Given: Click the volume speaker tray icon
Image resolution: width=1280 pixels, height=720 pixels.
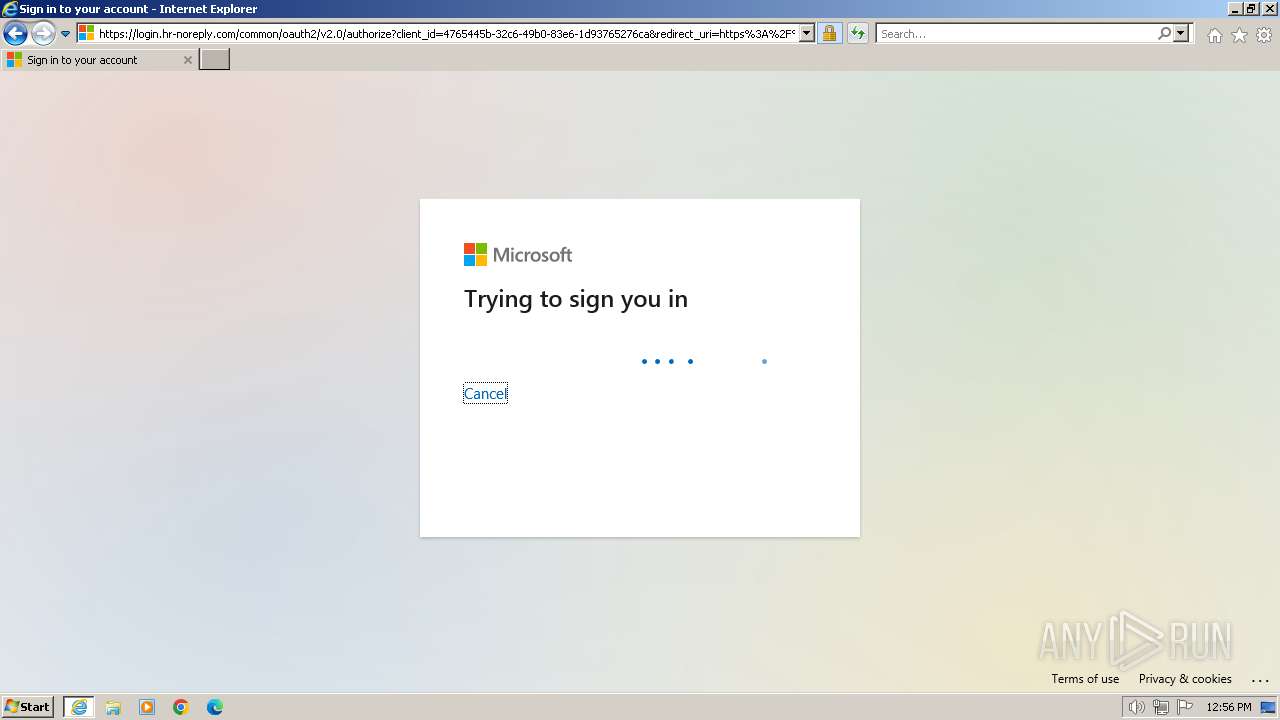Looking at the screenshot, I should pyautogui.click(x=1136, y=707).
